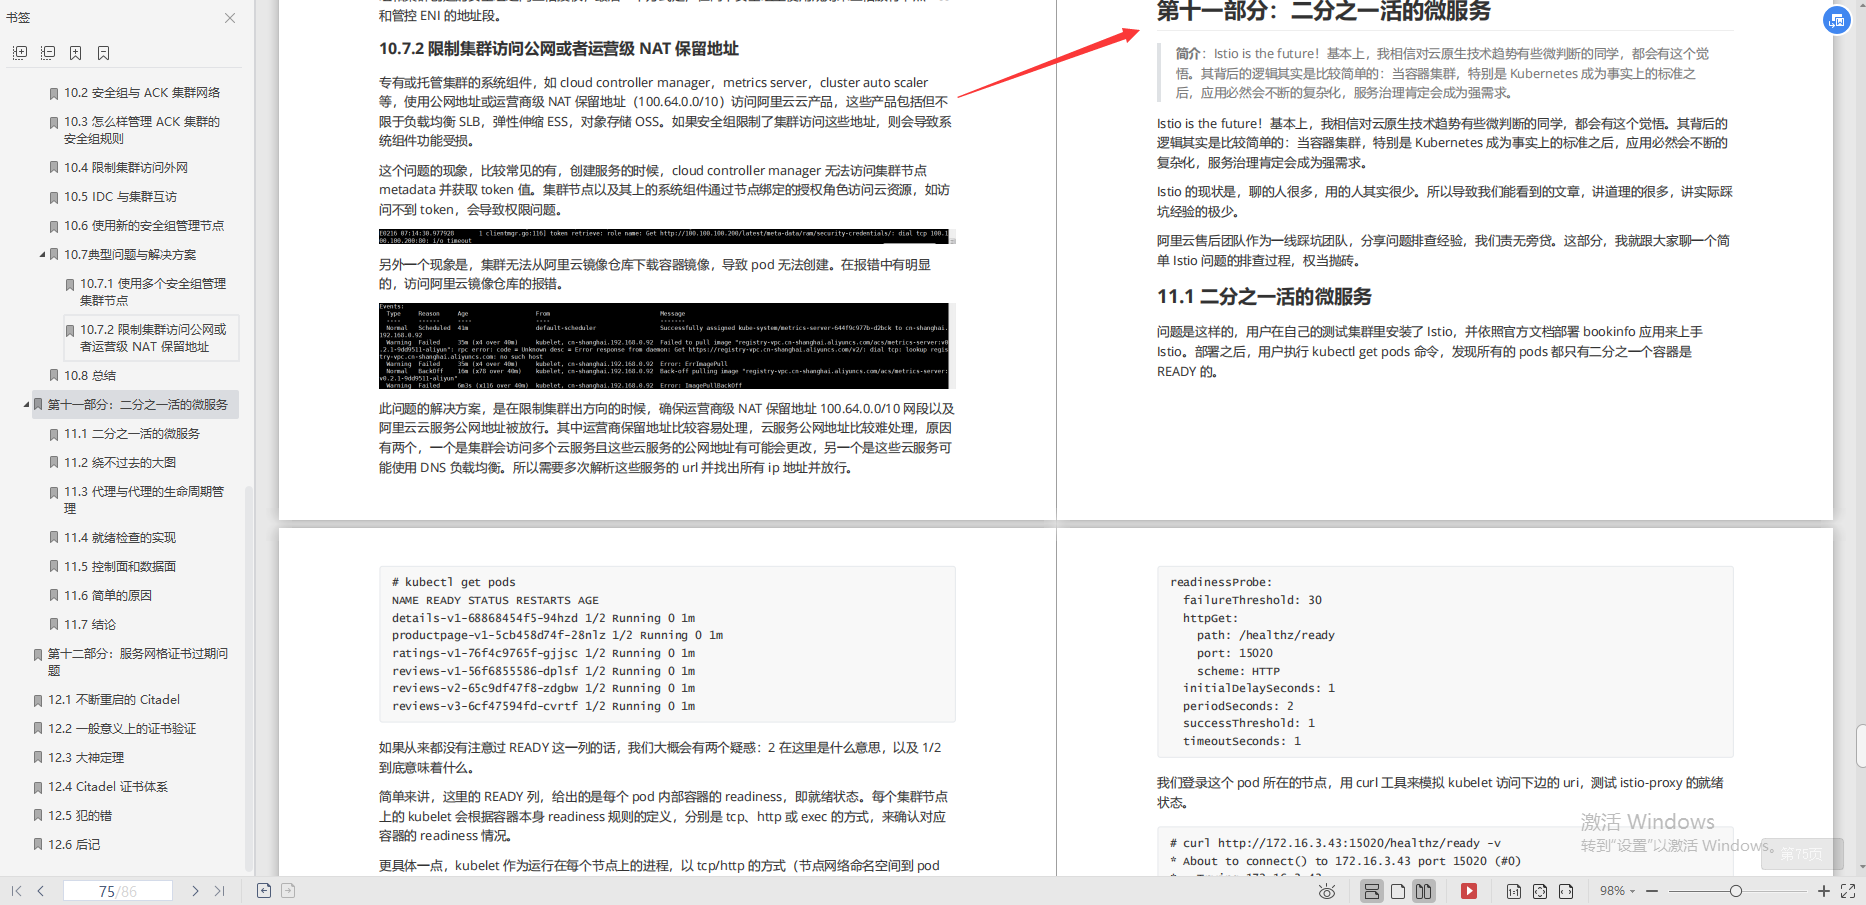Open bookmark 10.5 IDC 与集群互访

point(120,197)
